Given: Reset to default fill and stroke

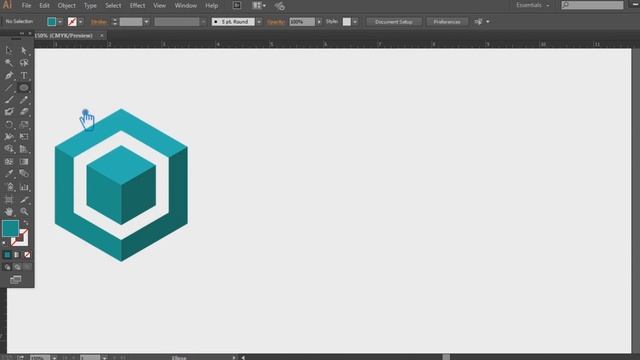Looking at the screenshot, I should point(4,243).
